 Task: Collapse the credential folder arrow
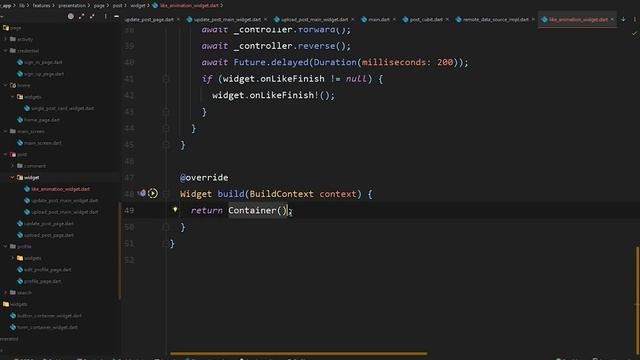point(6,51)
